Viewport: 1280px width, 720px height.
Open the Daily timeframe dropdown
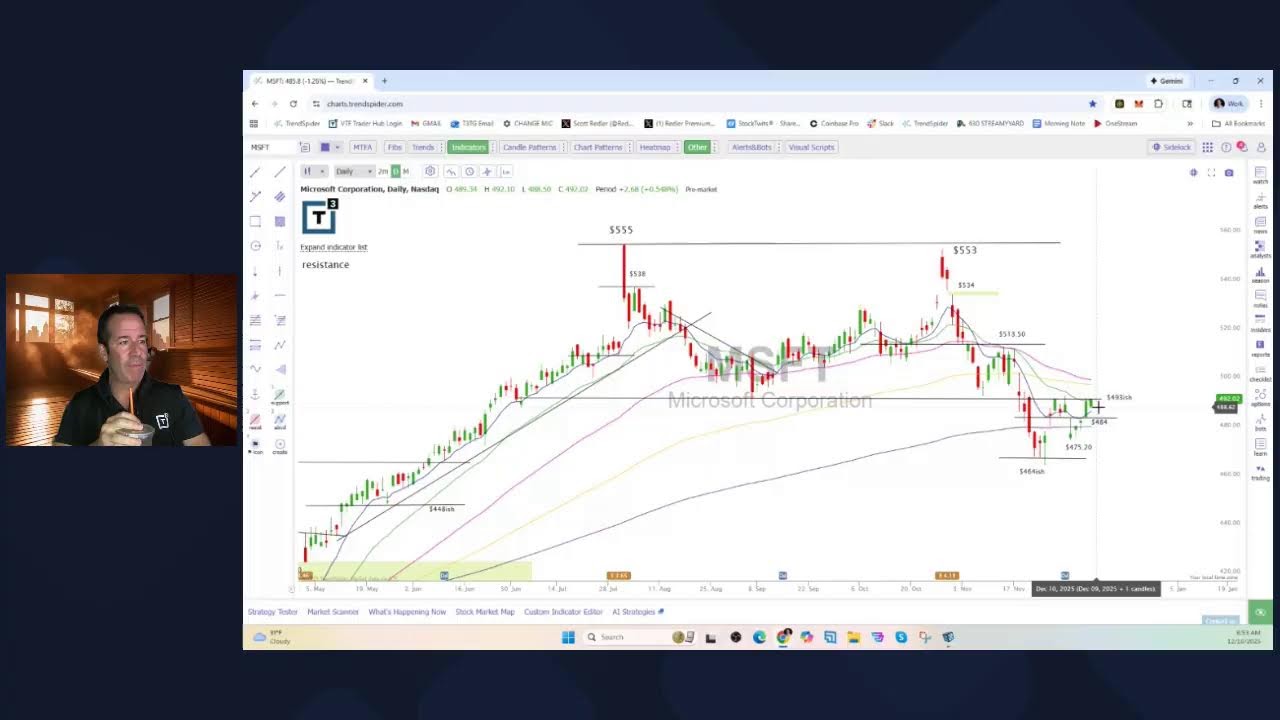(354, 171)
